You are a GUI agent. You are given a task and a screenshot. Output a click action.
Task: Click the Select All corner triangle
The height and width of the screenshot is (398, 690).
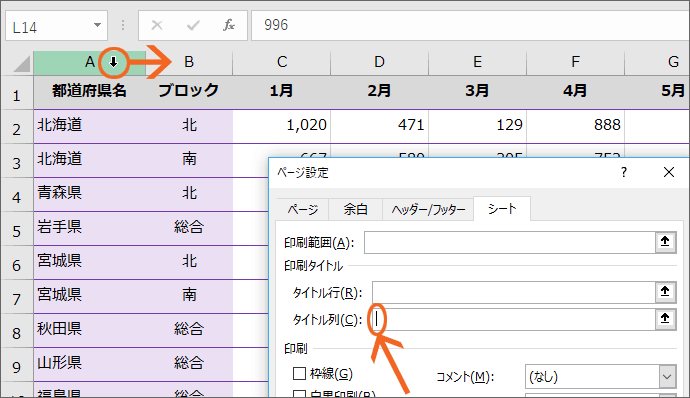tap(22, 64)
